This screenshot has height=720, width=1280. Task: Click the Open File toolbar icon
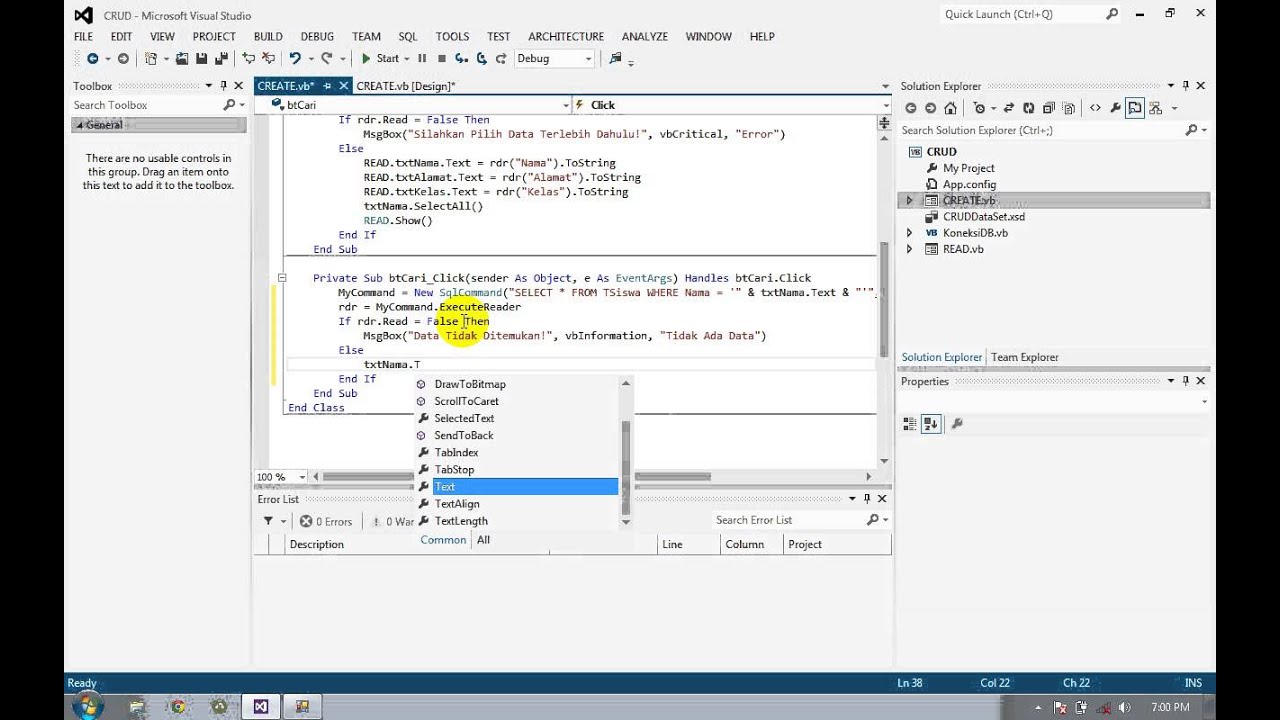pyautogui.click(x=182, y=58)
